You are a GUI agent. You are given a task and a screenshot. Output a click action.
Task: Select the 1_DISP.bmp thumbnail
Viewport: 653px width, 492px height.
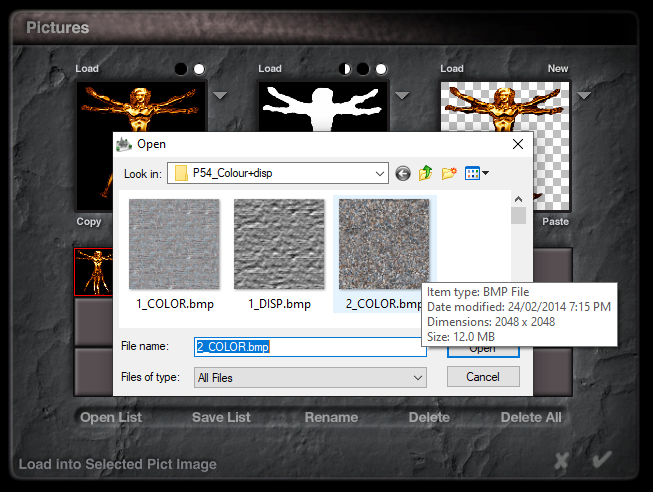(279, 244)
